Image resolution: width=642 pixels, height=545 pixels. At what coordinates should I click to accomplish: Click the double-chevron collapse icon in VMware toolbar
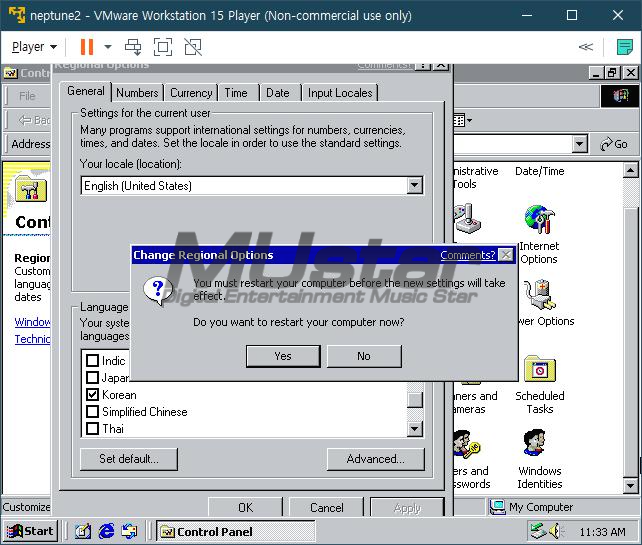[x=585, y=47]
